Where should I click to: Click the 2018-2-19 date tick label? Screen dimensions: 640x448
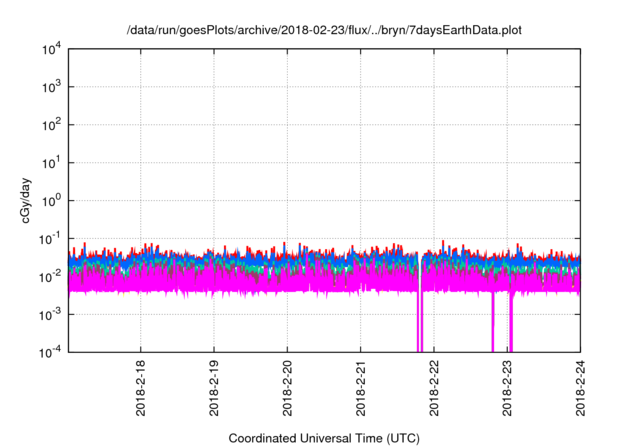214,388
